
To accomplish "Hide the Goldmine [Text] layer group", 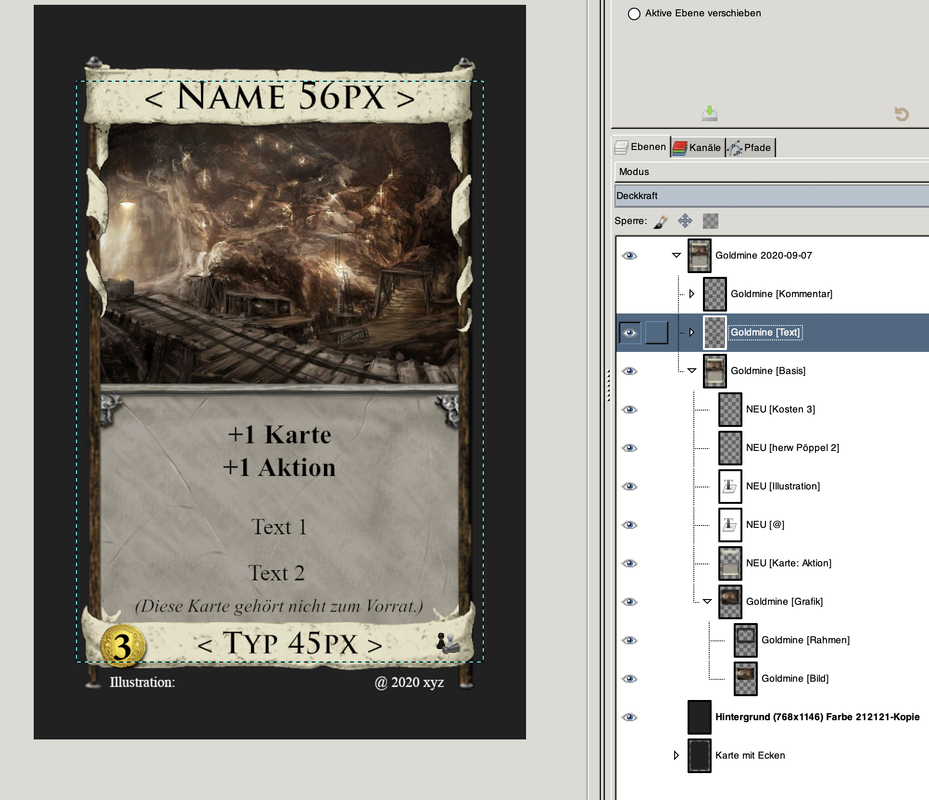I will [x=630, y=332].
